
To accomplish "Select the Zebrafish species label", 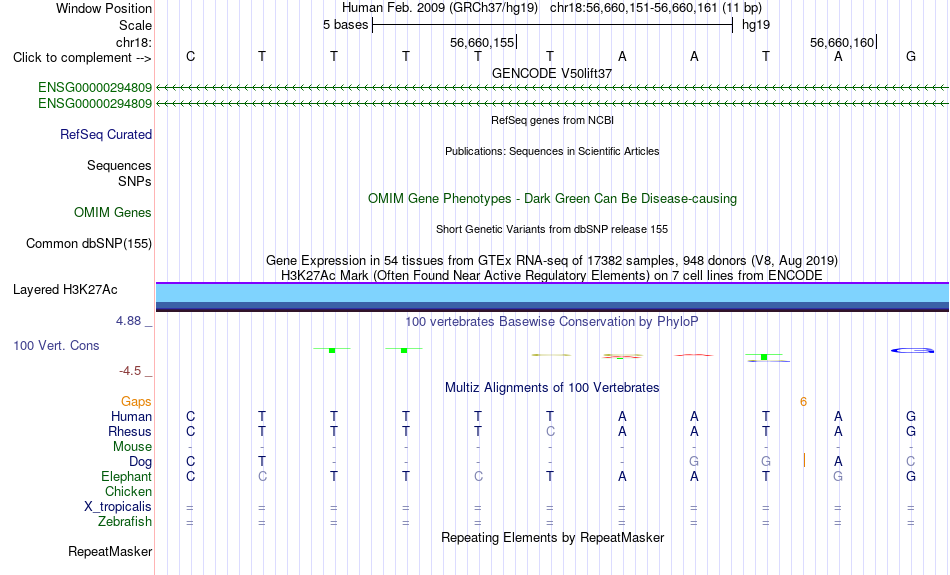I will click(125, 522).
